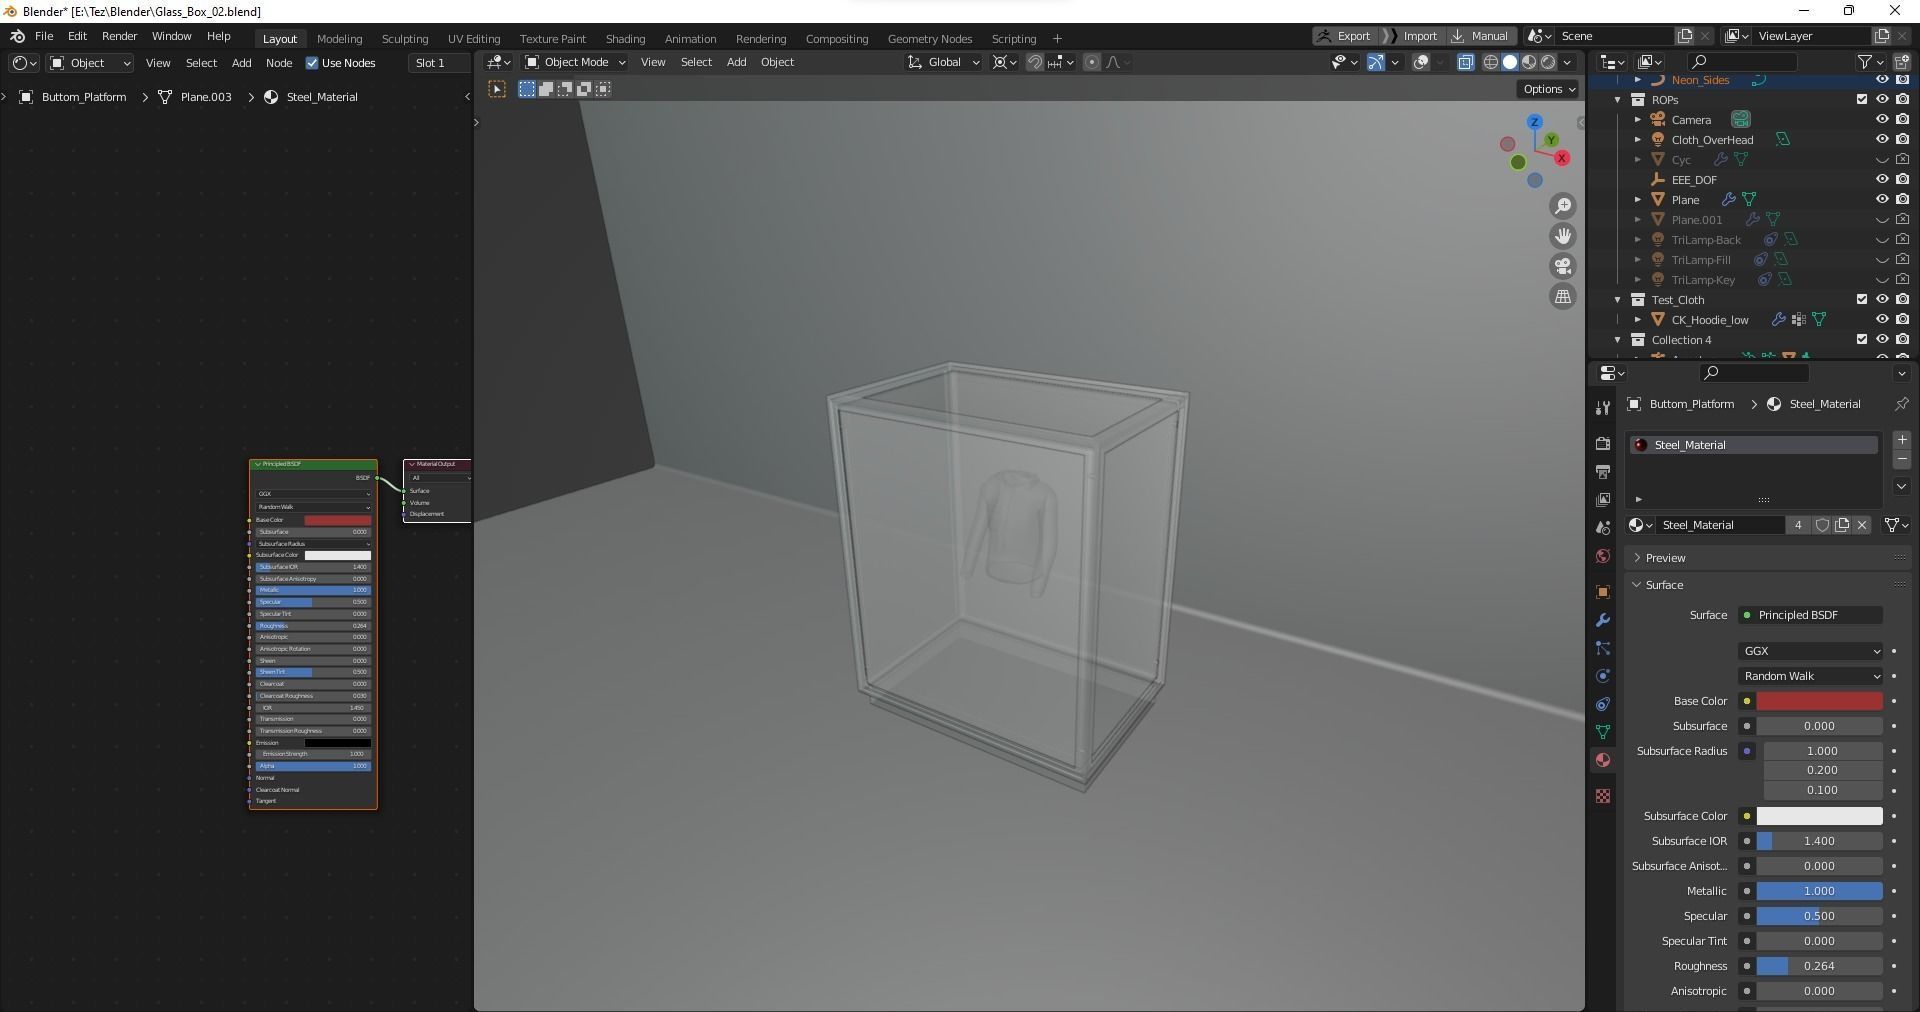This screenshot has width=1920, height=1012.
Task: Open the Random Walk subsurface method dropdown
Action: [1810, 676]
